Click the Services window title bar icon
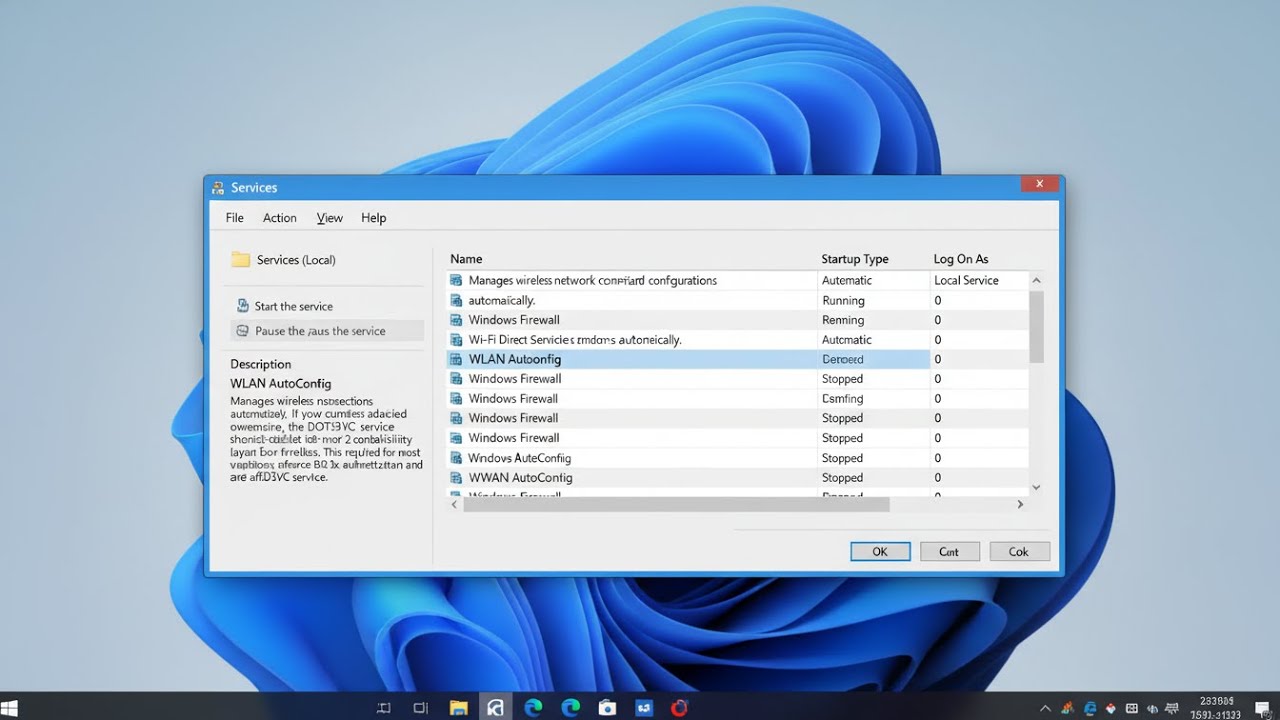1280x720 pixels. 218,188
